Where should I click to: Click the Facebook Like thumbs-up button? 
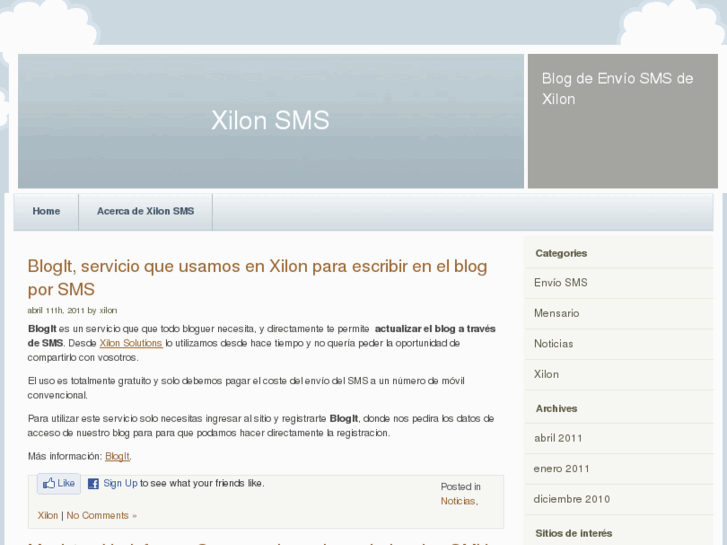[x=59, y=483]
